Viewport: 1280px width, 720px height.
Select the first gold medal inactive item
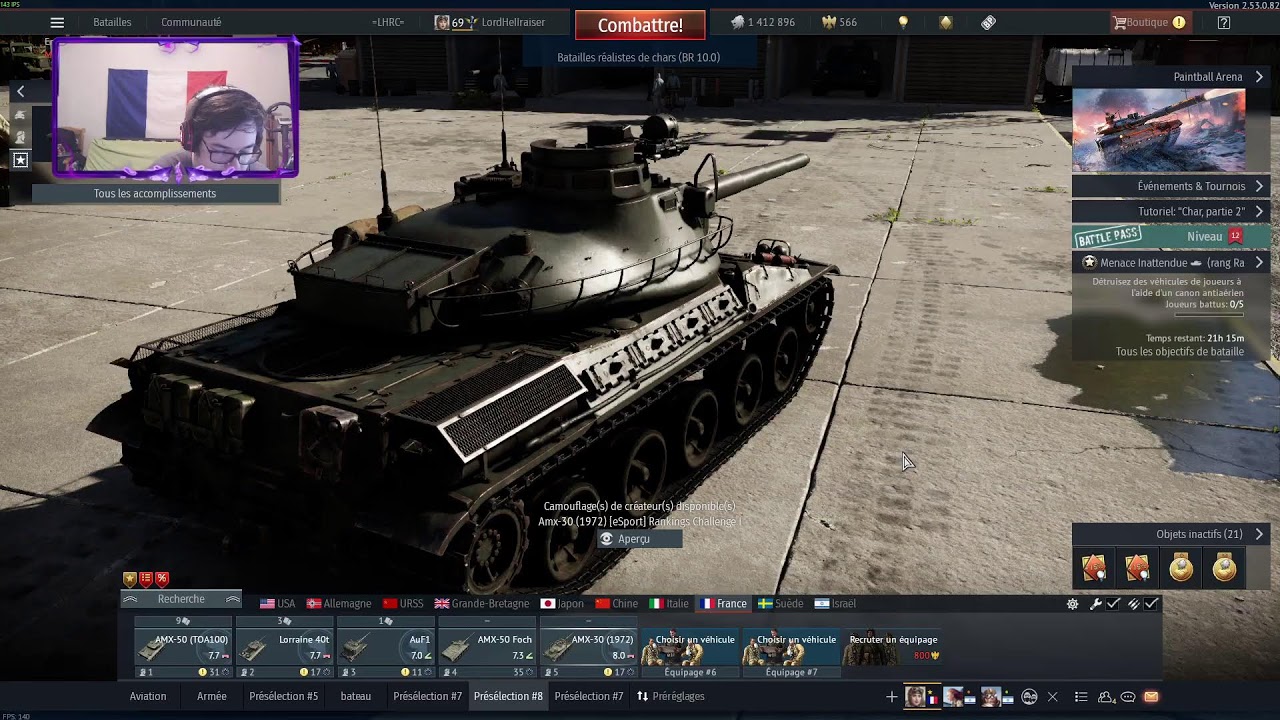[1181, 568]
